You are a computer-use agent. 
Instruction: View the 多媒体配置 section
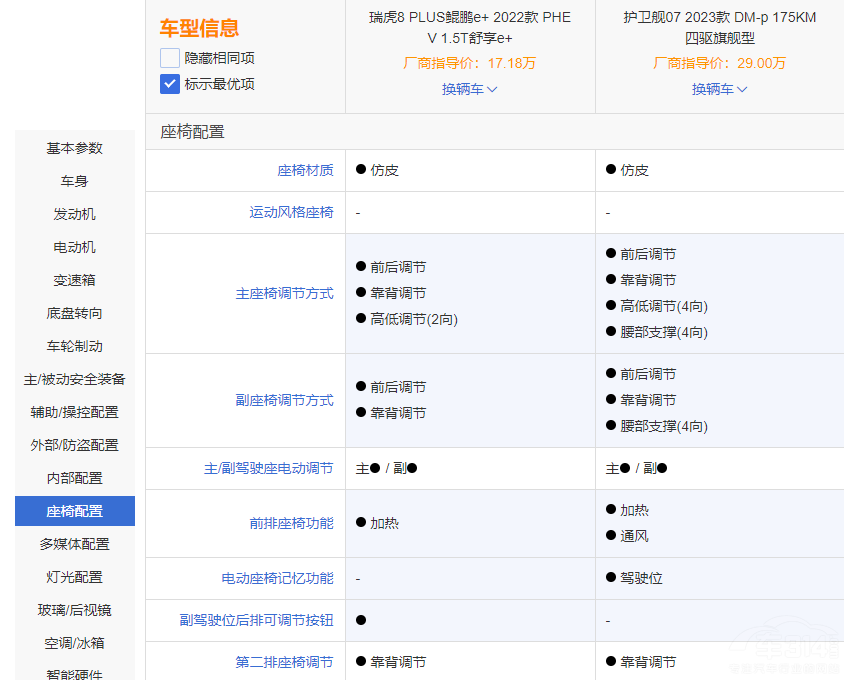click(x=73, y=544)
